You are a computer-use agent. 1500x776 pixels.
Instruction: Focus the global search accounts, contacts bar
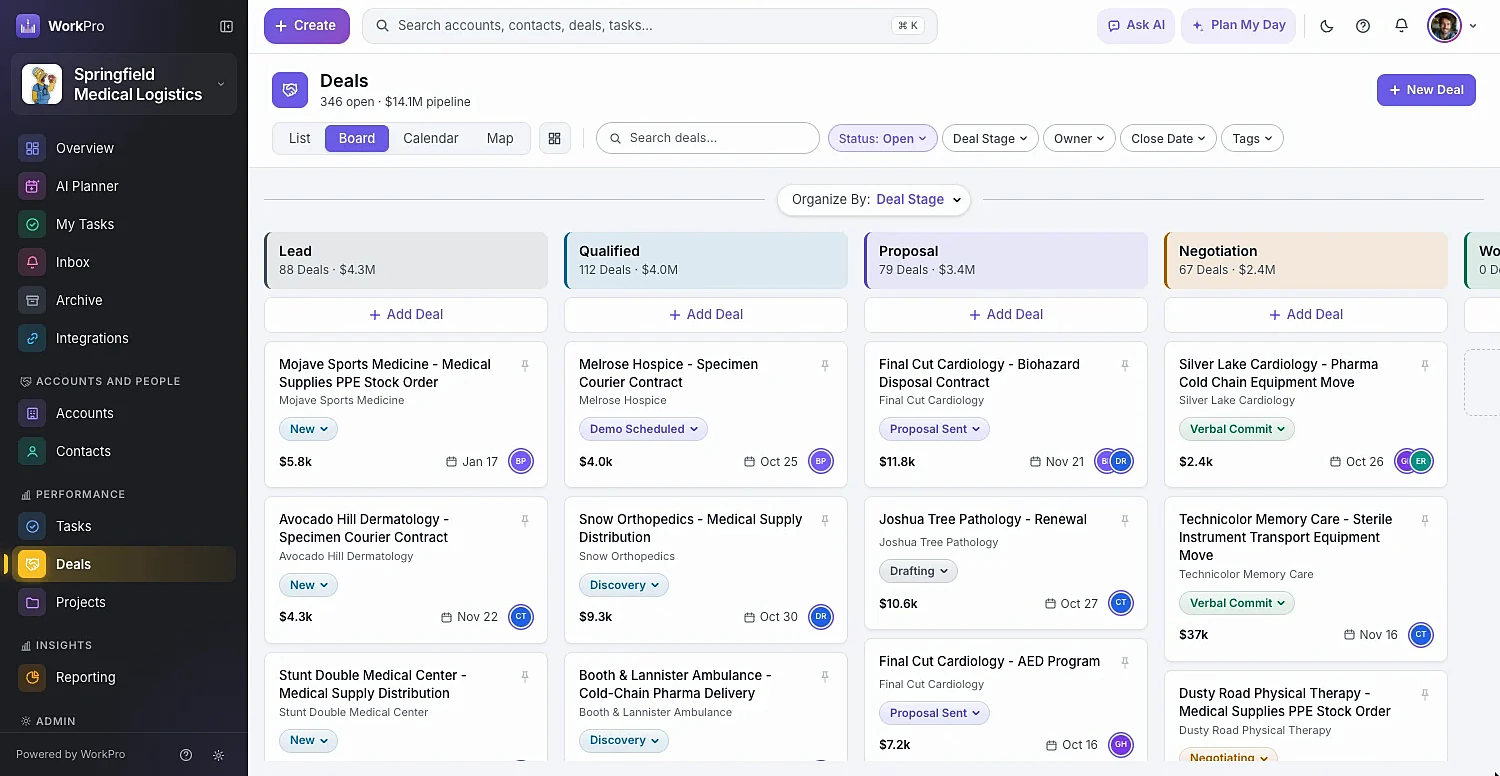click(650, 26)
